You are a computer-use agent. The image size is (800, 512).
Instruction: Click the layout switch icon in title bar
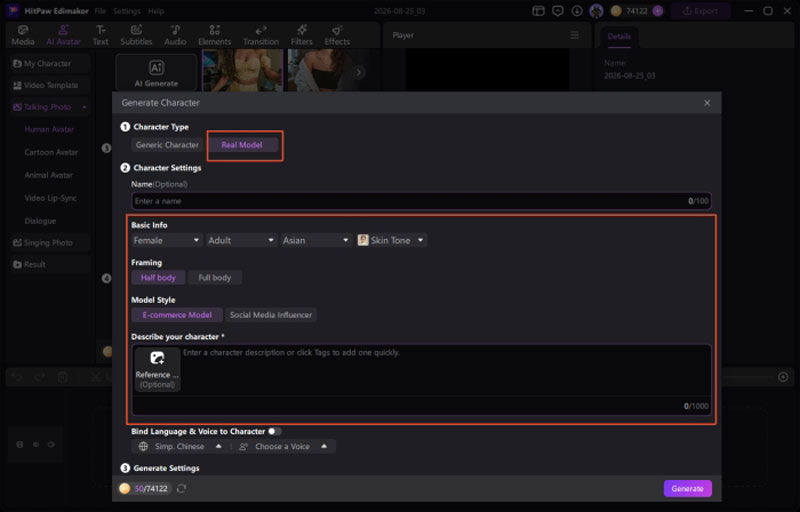click(538, 11)
